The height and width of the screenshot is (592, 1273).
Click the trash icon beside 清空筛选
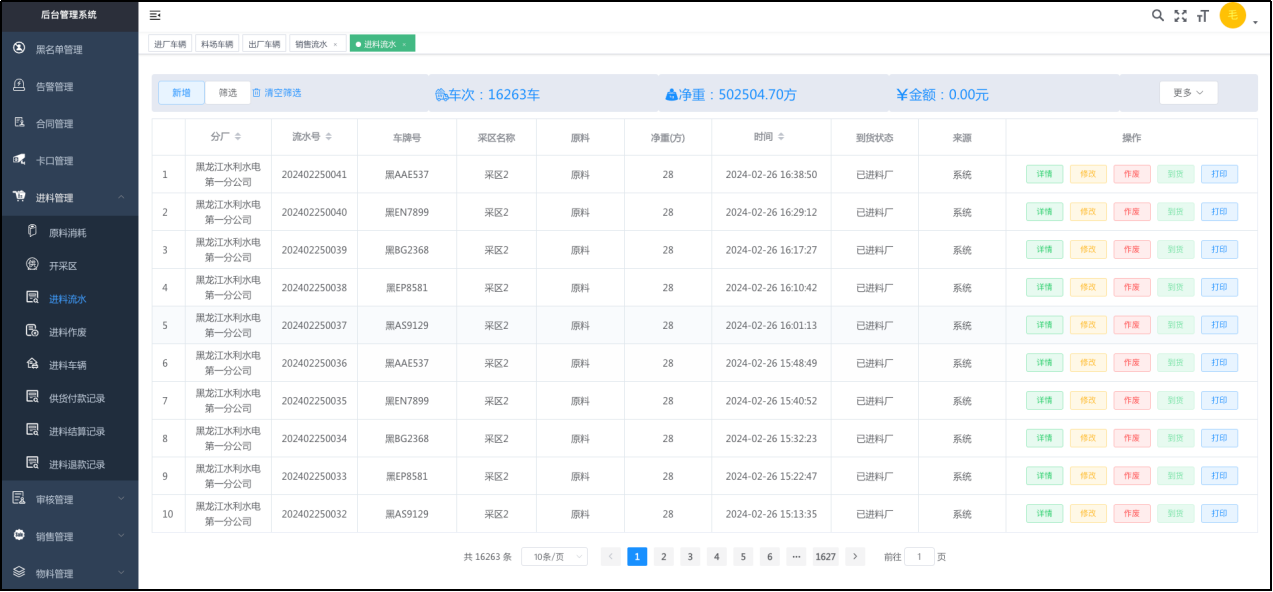coord(256,92)
